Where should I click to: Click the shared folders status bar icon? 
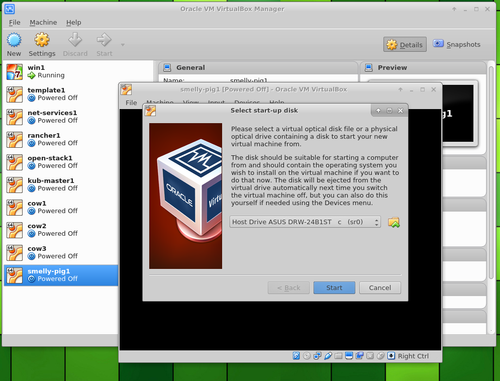[338, 356]
